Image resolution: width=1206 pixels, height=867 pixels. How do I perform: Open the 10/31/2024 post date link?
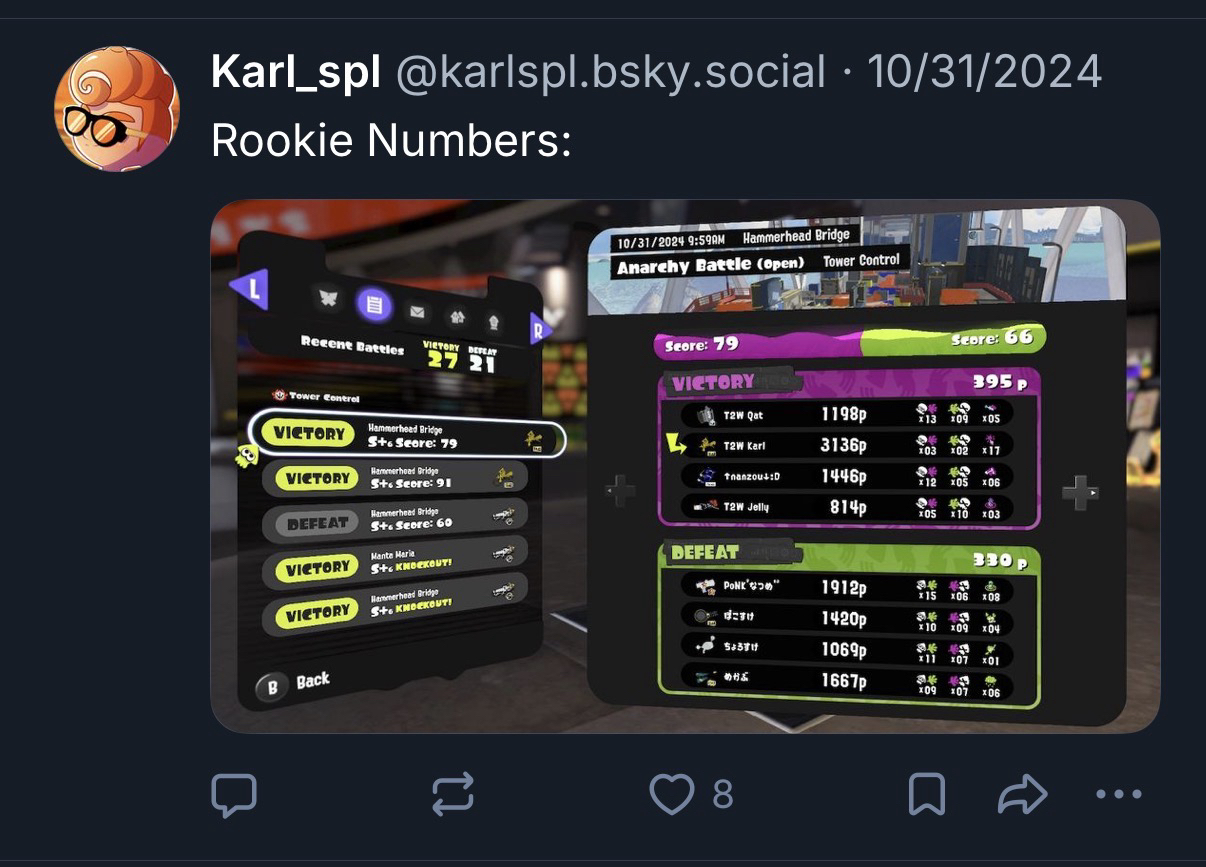tap(984, 72)
